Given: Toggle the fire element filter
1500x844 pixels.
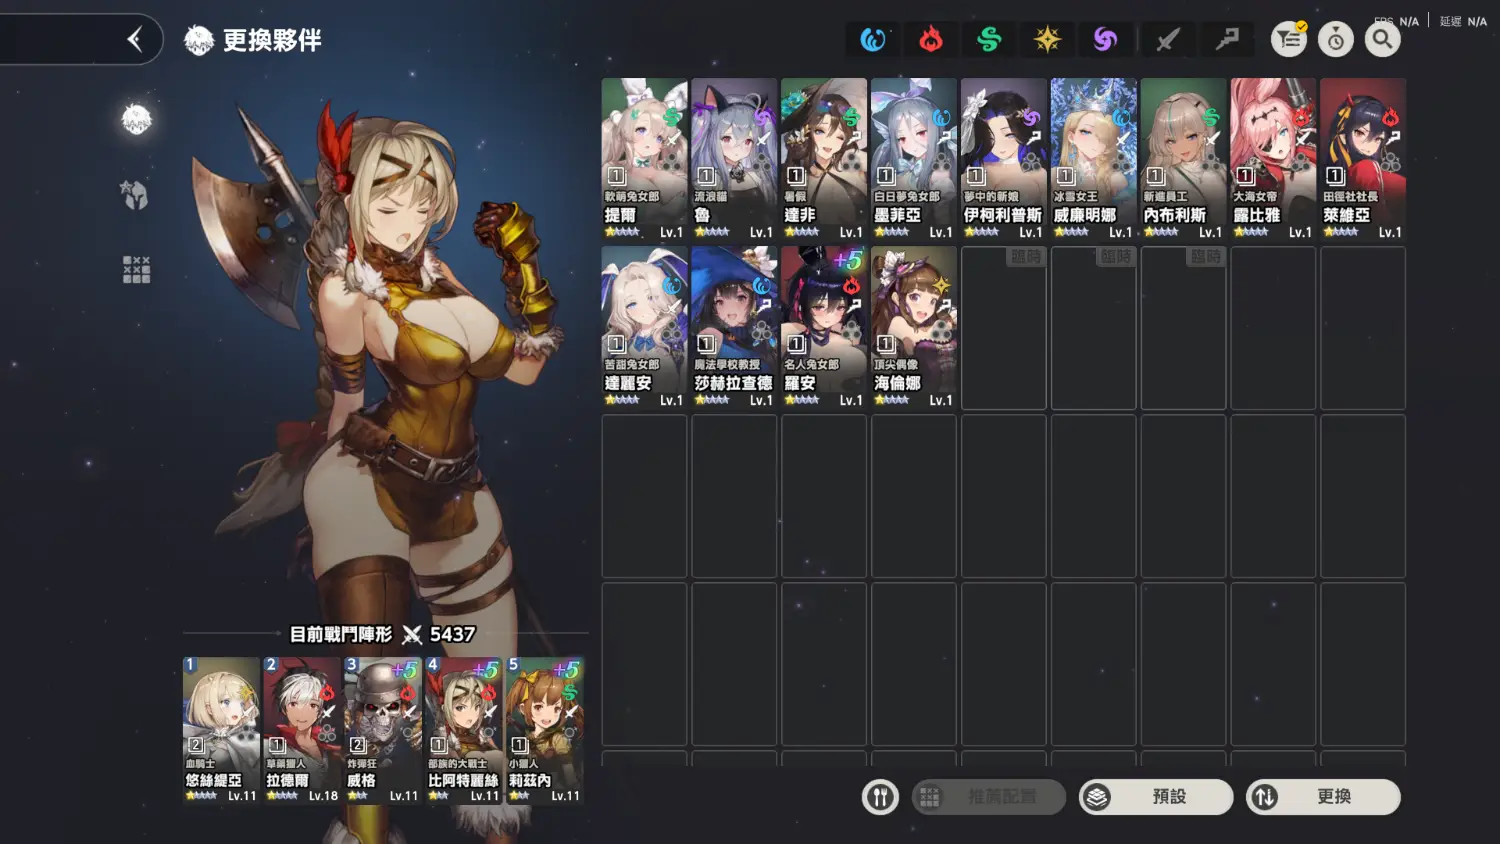Looking at the screenshot, I should tap(931, 39).
